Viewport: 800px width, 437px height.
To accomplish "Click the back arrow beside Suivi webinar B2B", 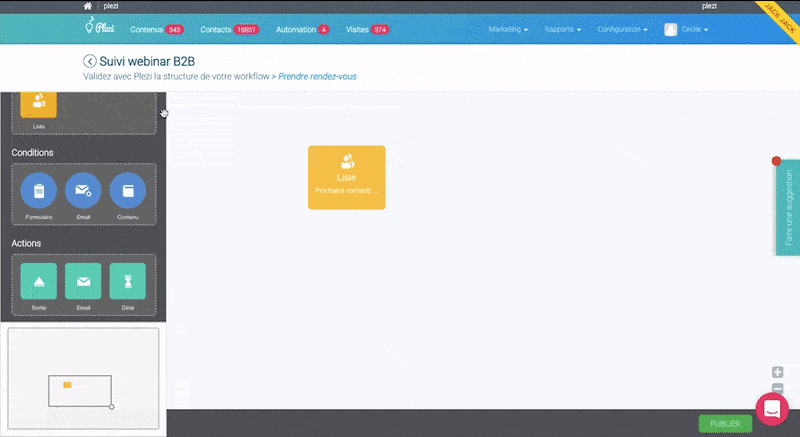I will click(x=90, y=61).
